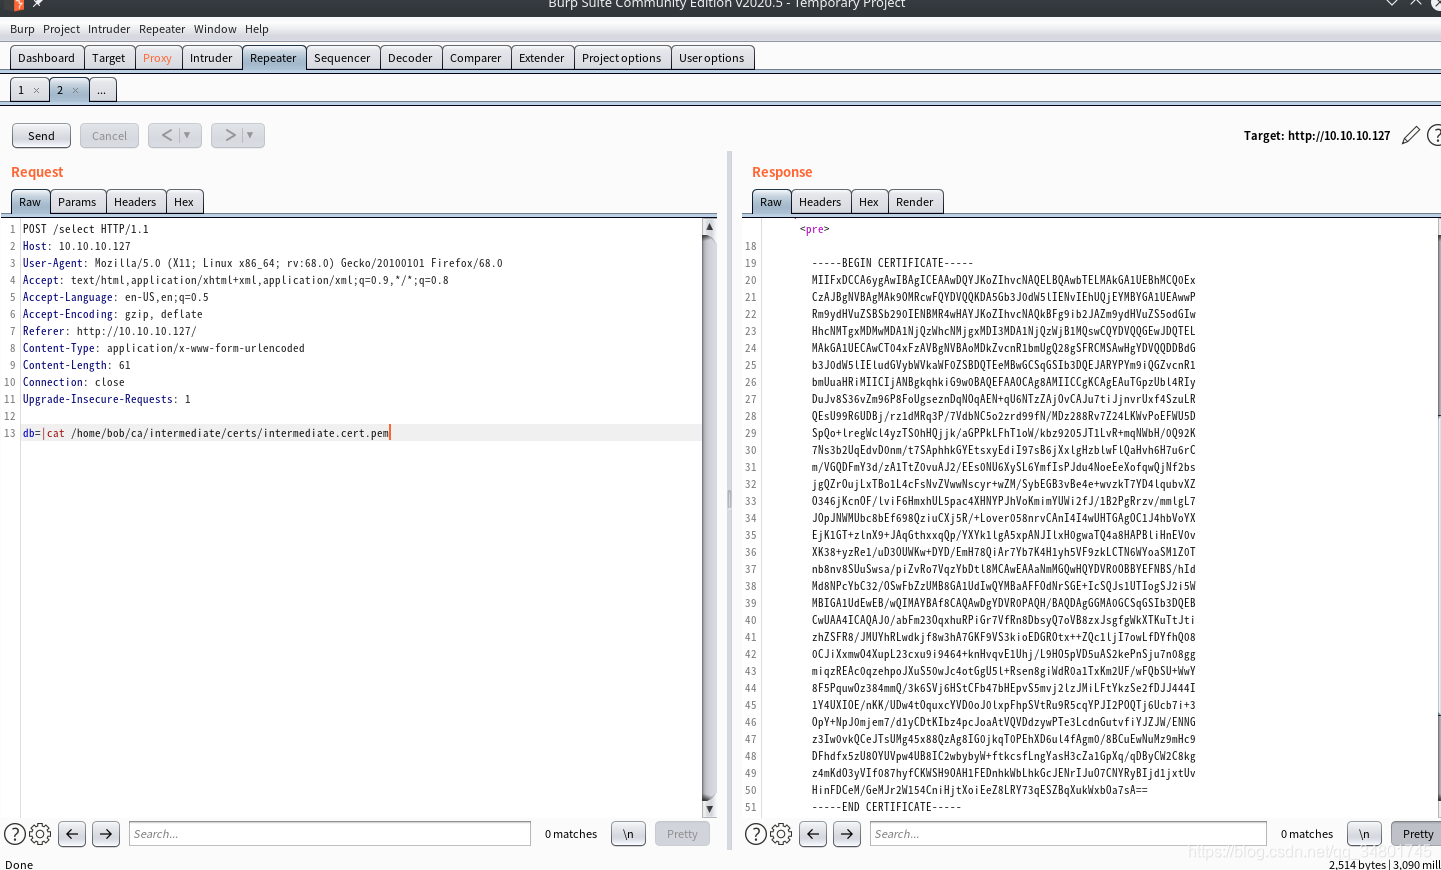Click the 'Content-Length: 61' header line

pyautogui.click(x=77, y=365)
